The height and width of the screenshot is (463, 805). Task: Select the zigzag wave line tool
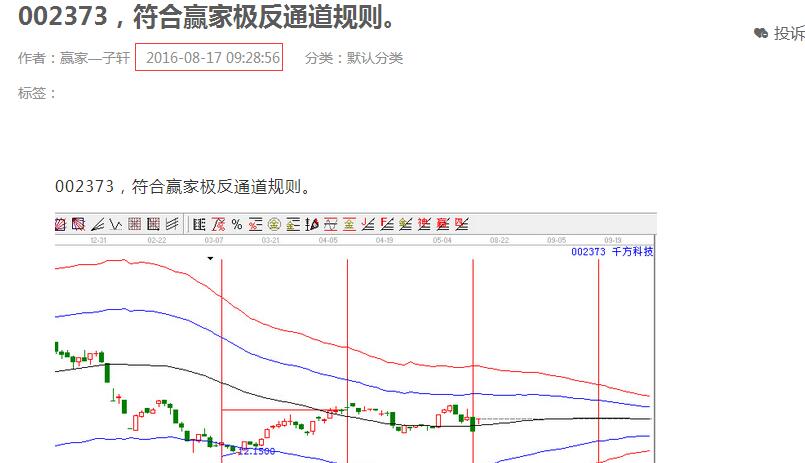point(116,224)
